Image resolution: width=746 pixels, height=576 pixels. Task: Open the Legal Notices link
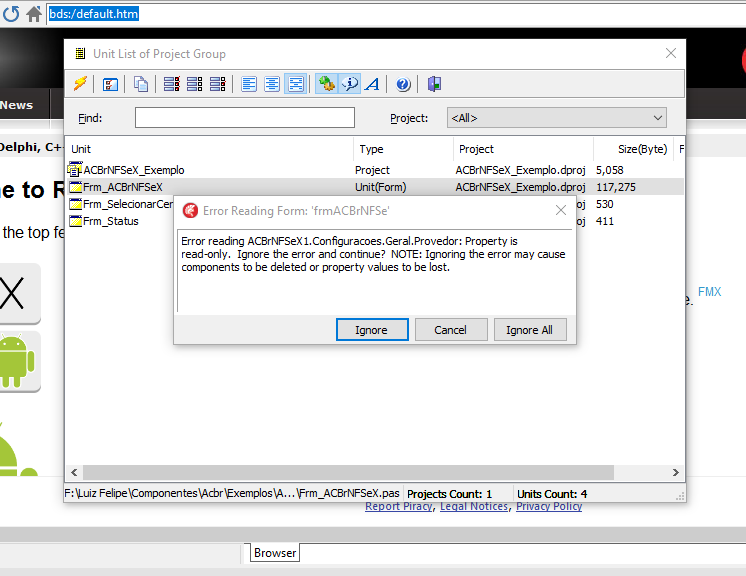tap(474, 506)
